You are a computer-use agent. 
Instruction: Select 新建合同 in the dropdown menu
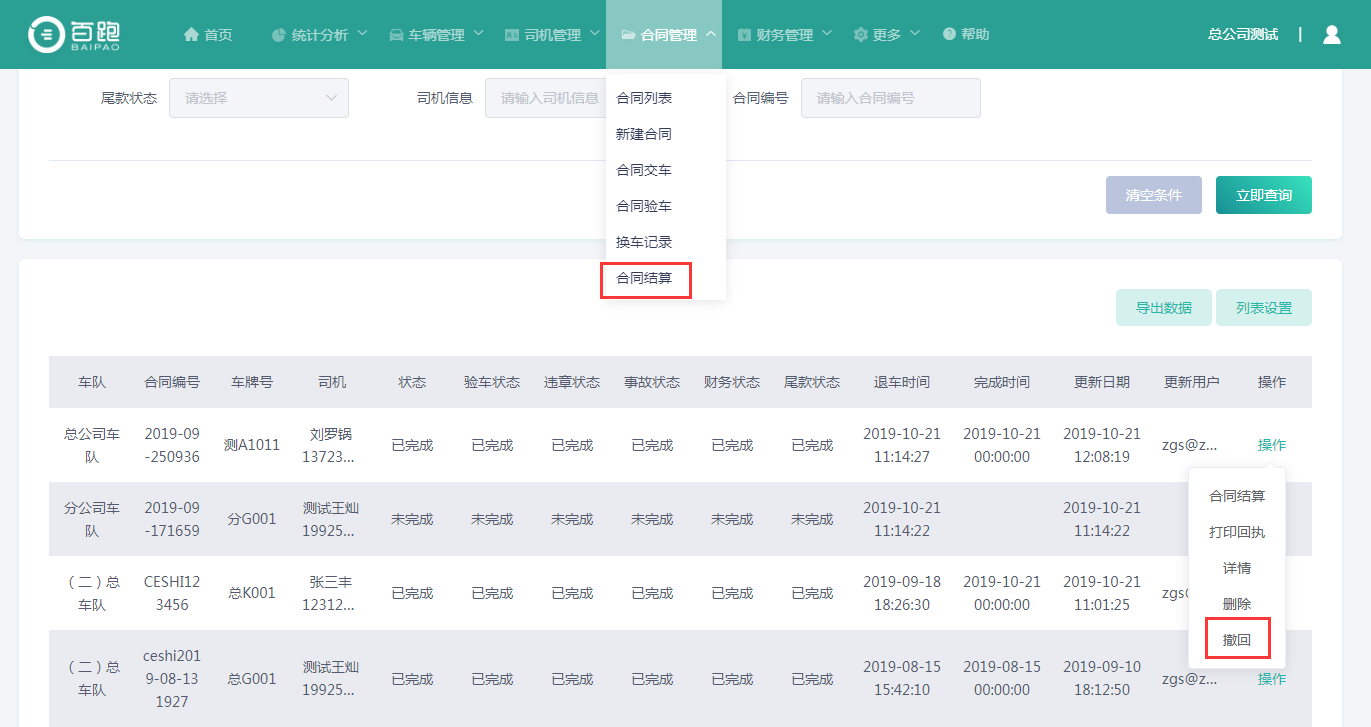[644, 134]
